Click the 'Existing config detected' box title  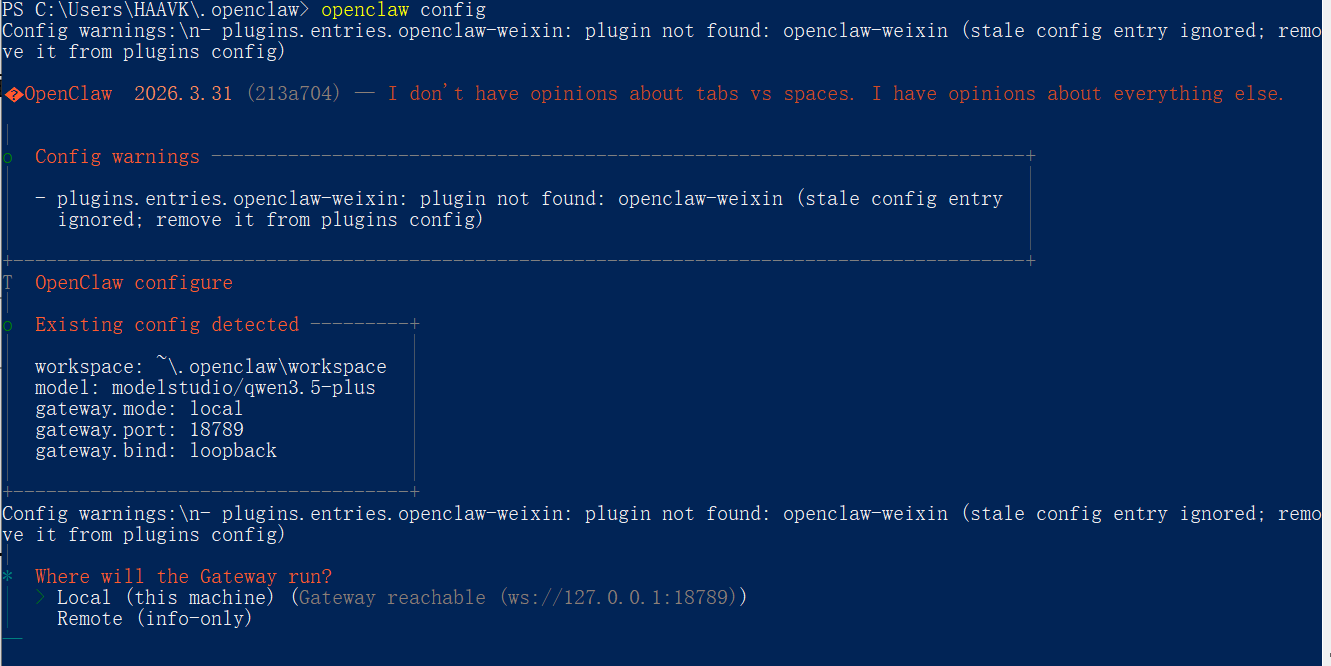[166, 325]
